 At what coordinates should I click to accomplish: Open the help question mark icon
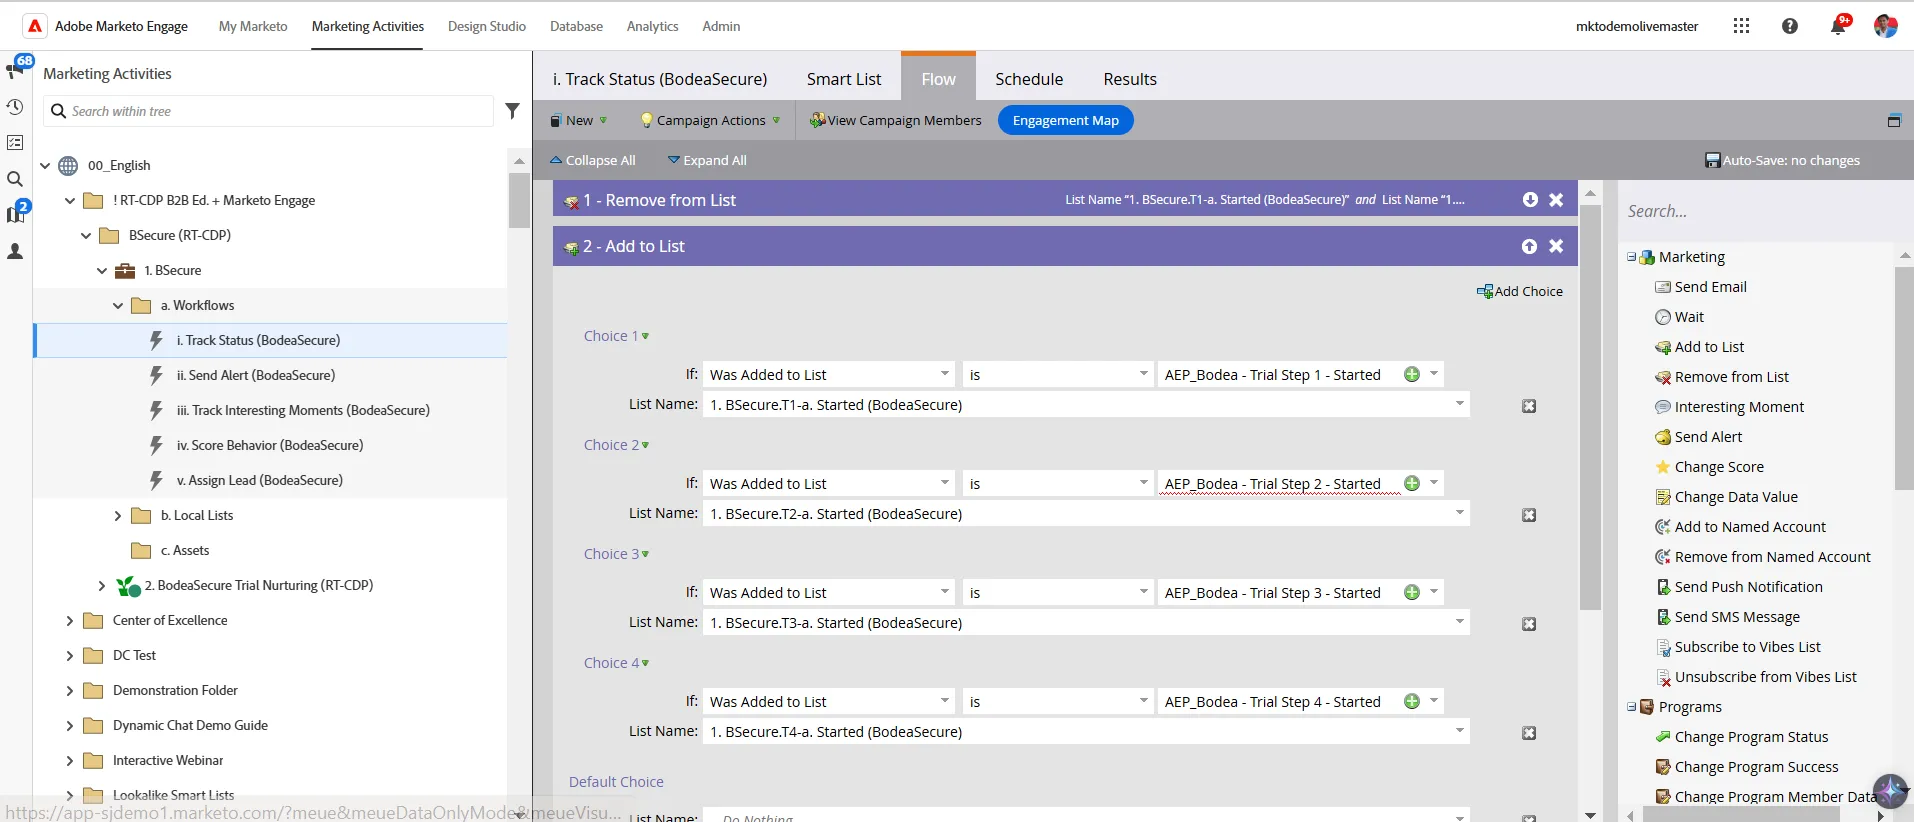click(x=1790, y=26)
